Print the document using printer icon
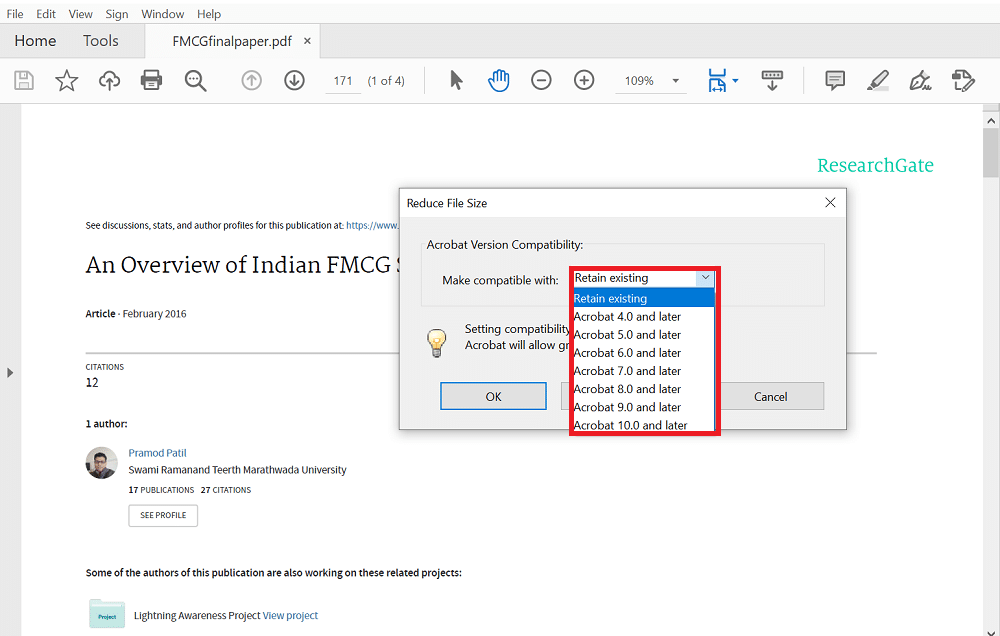Image resolution: width=1000 pixels, height=636 pixels. [x=151, y=81]
